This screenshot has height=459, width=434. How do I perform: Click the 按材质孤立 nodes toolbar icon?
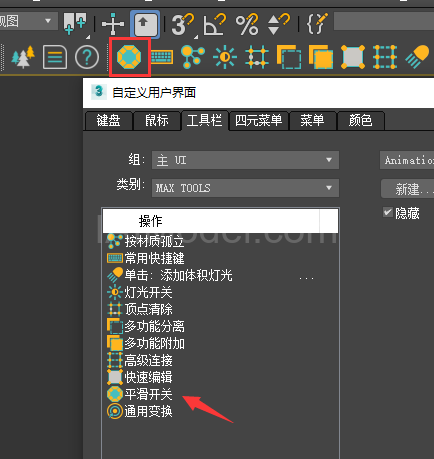tap(192, 57)
